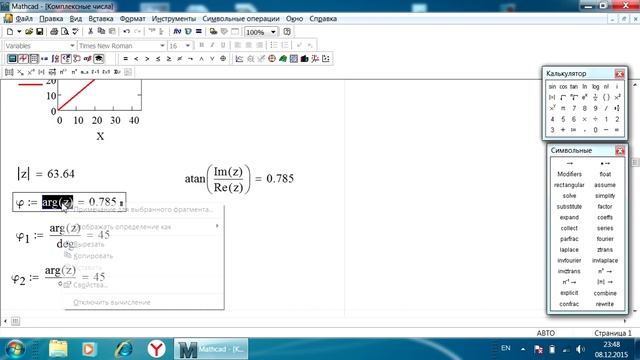
Task: Open the zoom 100% dropdown
Action: coord(273,32)
